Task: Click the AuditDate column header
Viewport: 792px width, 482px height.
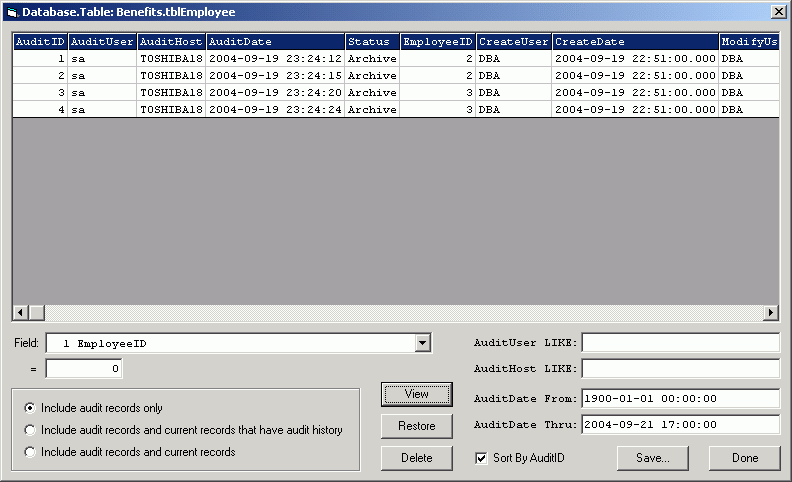Action: [x=275, y=42]
